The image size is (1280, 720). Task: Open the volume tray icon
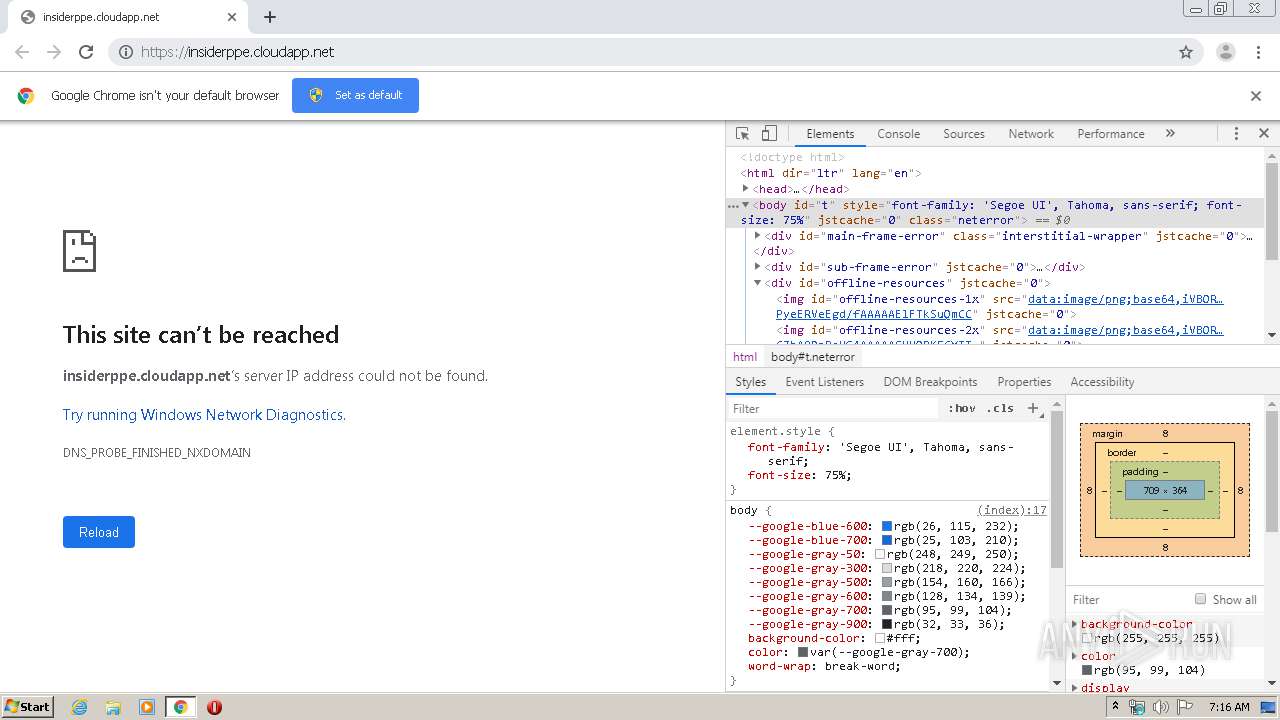point(1160,707)
